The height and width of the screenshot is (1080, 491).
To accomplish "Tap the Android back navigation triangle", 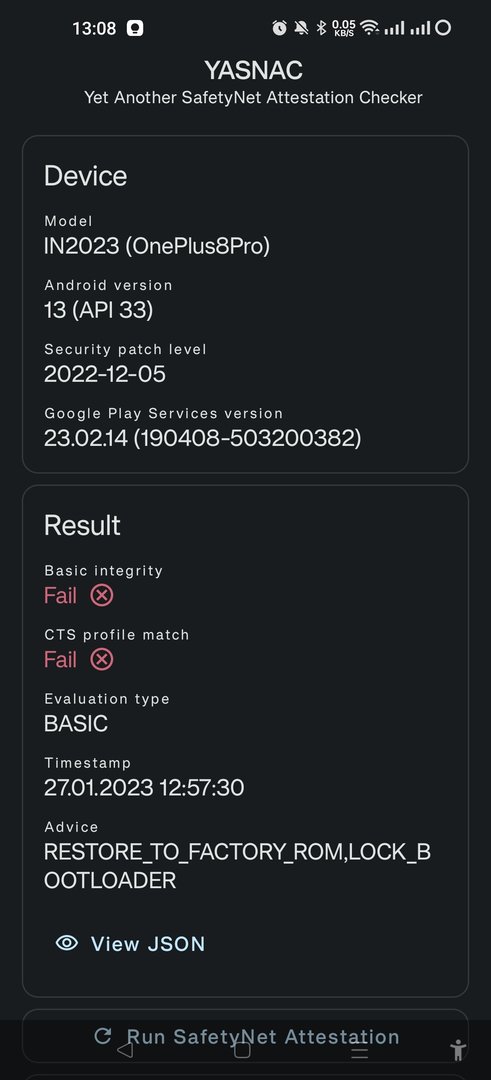I will click(x=125, y=1050).
